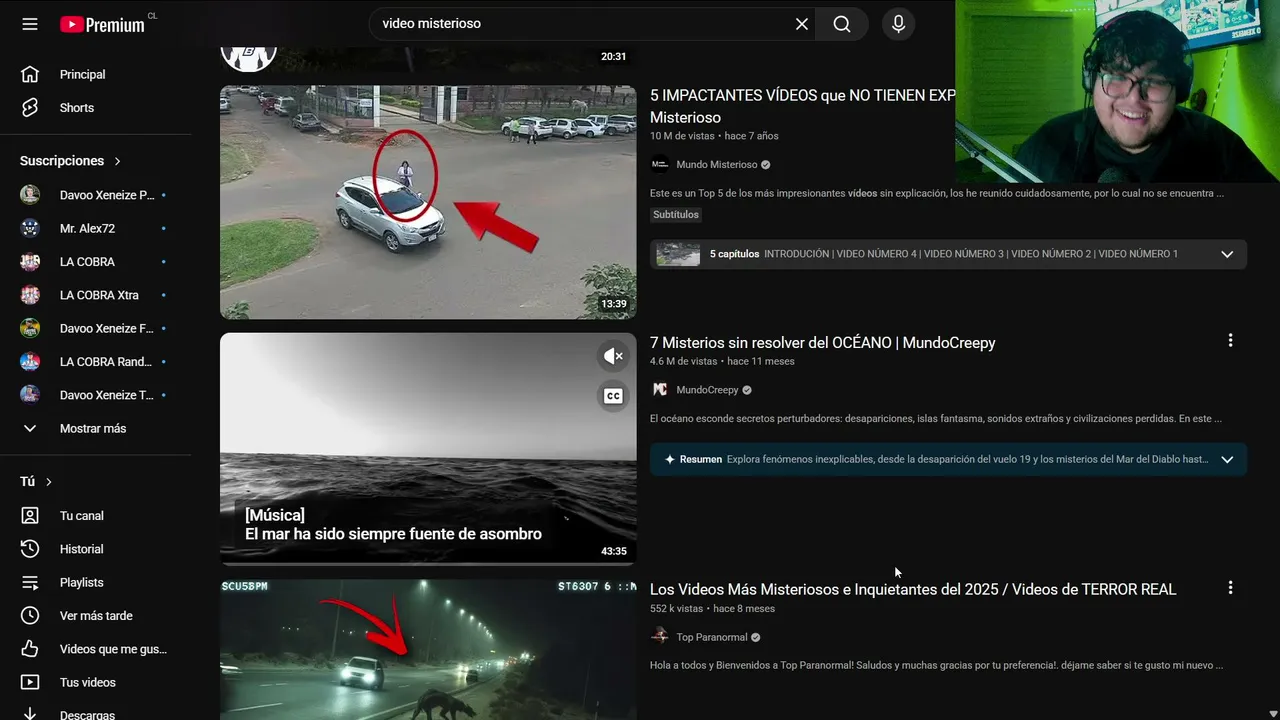Open MundoCreepy channel name
1280x720 pixels.
click(x=707, y=390)
